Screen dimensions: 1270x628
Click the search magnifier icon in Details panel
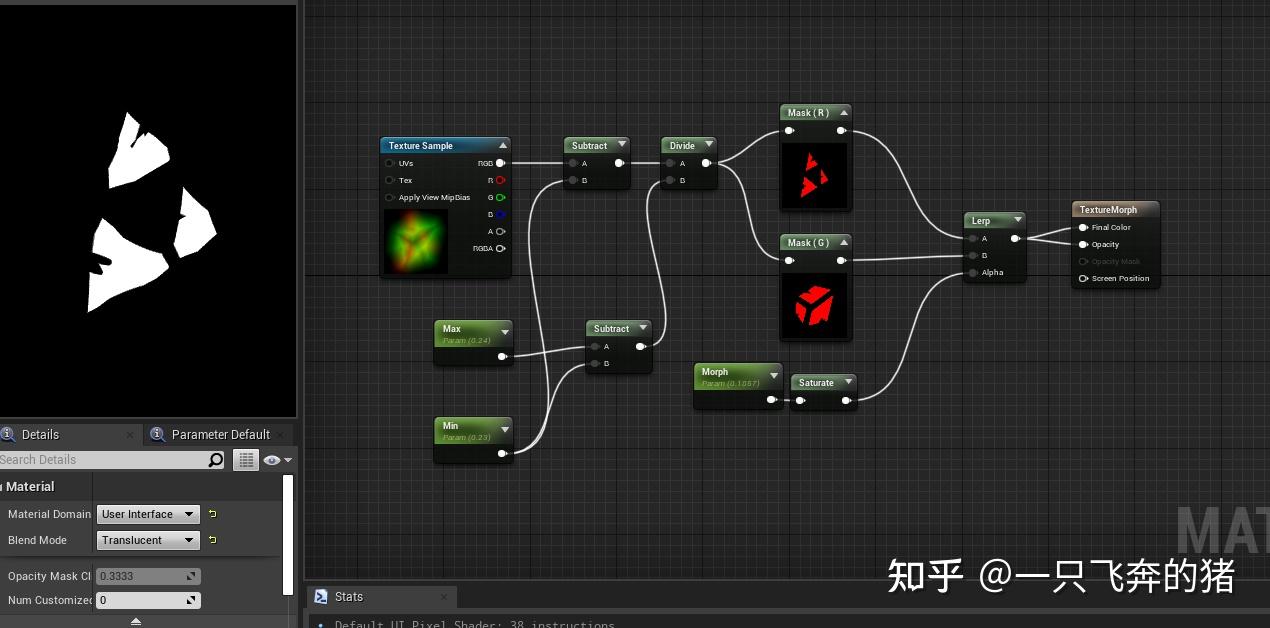(214, 459)
